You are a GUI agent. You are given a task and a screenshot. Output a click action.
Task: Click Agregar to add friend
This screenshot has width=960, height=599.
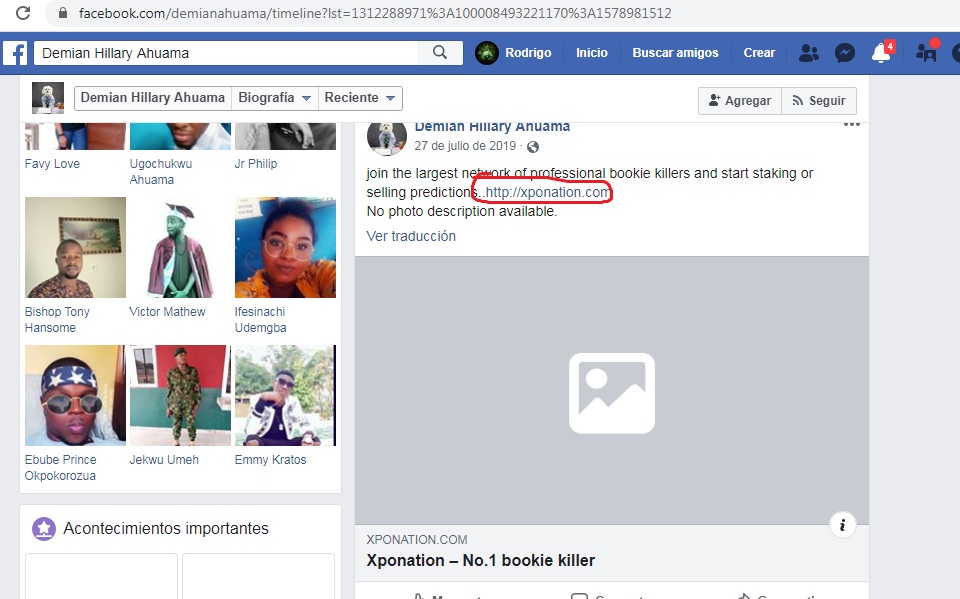[740, 101]
